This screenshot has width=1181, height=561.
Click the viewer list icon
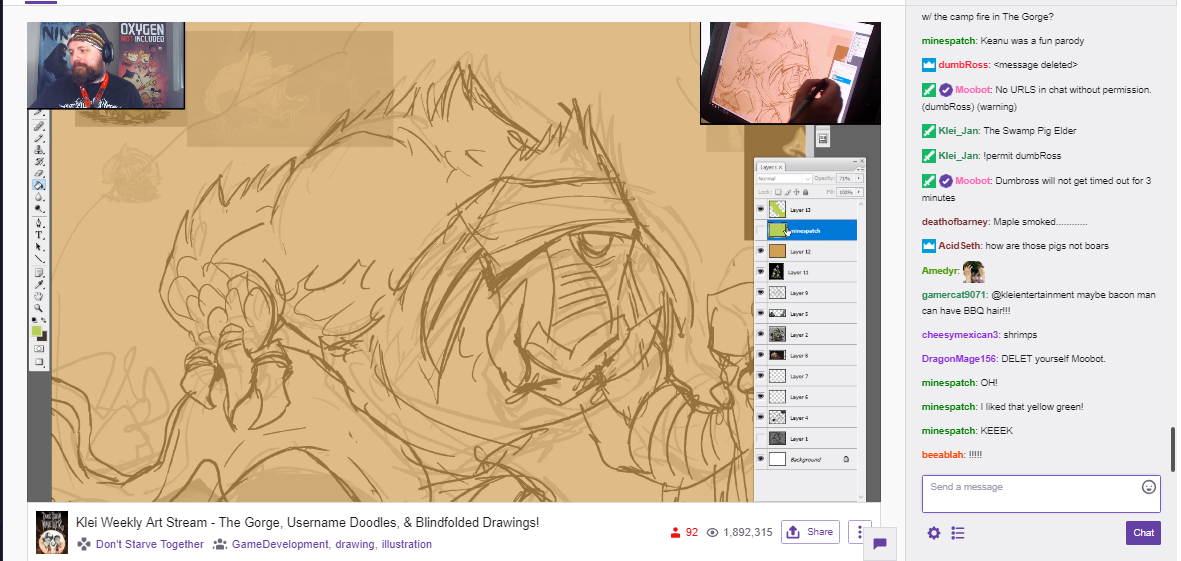click(958, 533)
